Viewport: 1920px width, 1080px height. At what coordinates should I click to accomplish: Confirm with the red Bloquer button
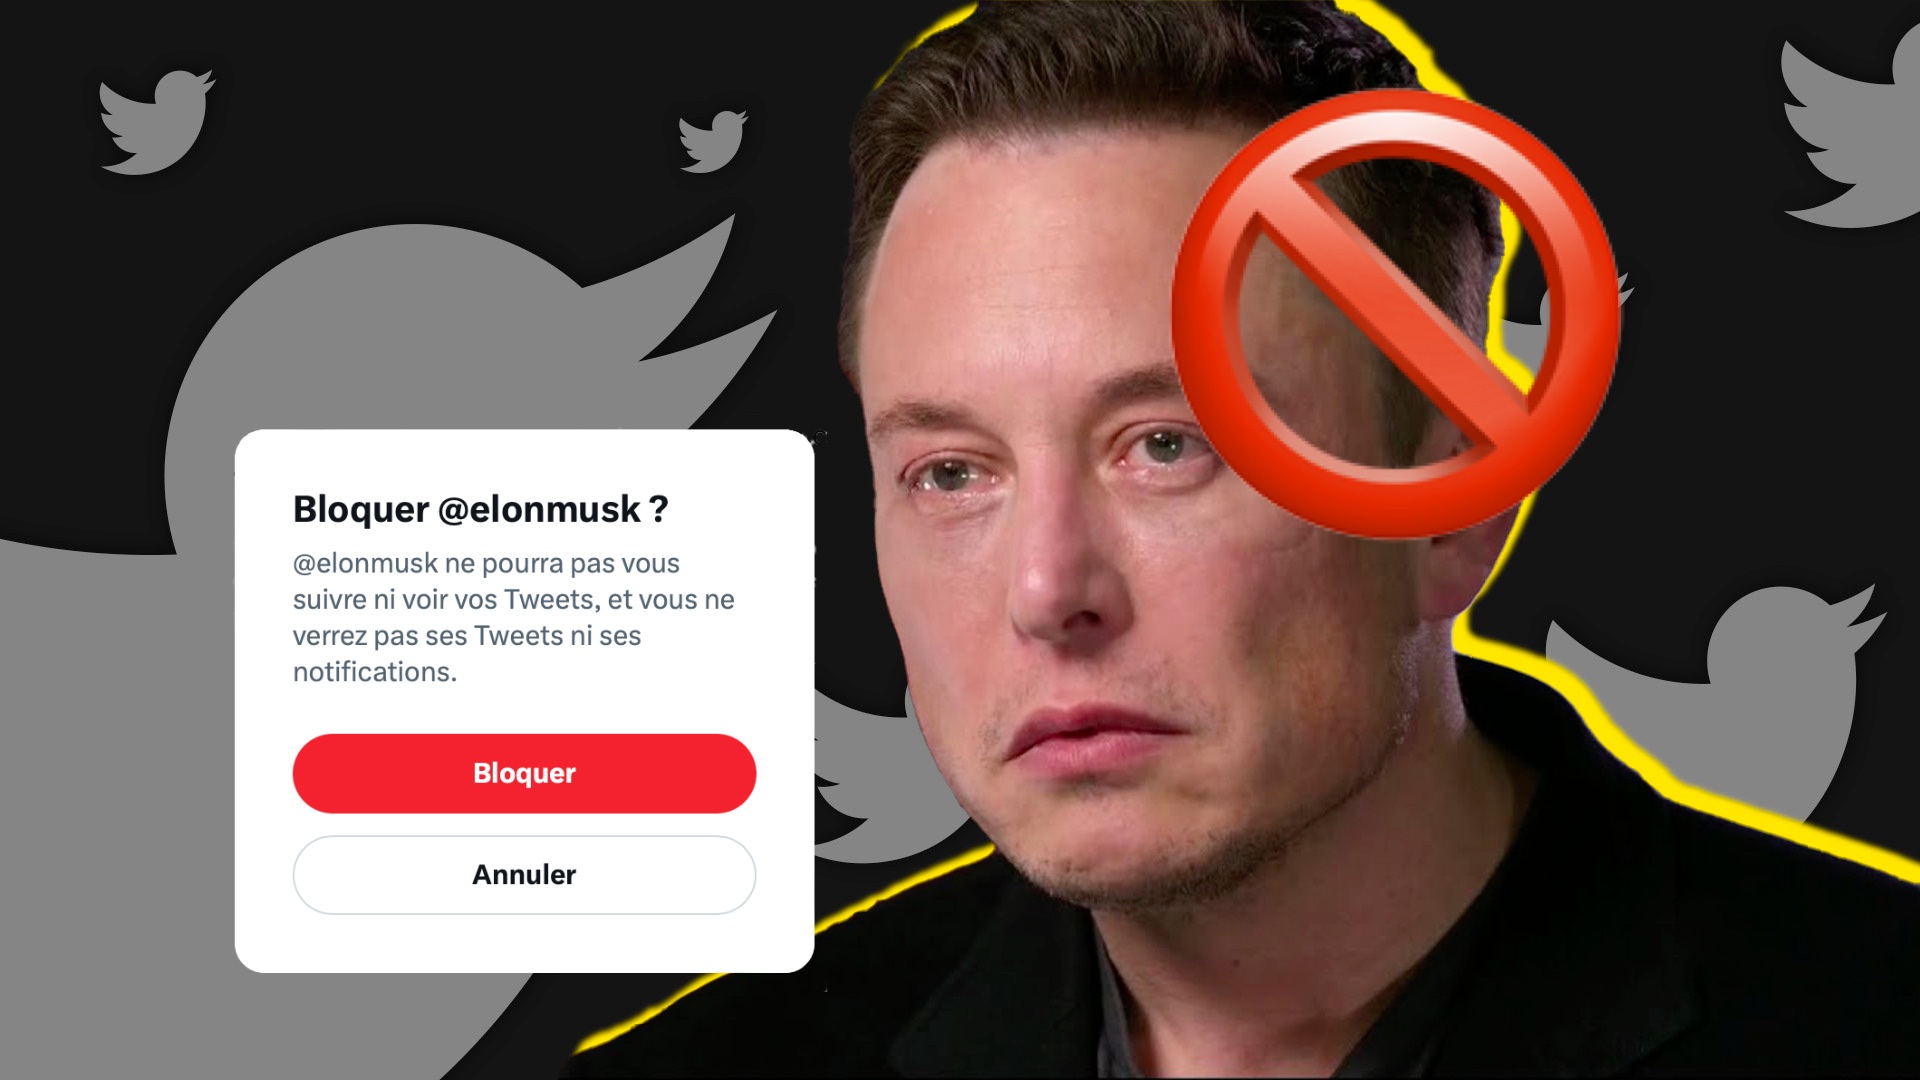[524, 773]
